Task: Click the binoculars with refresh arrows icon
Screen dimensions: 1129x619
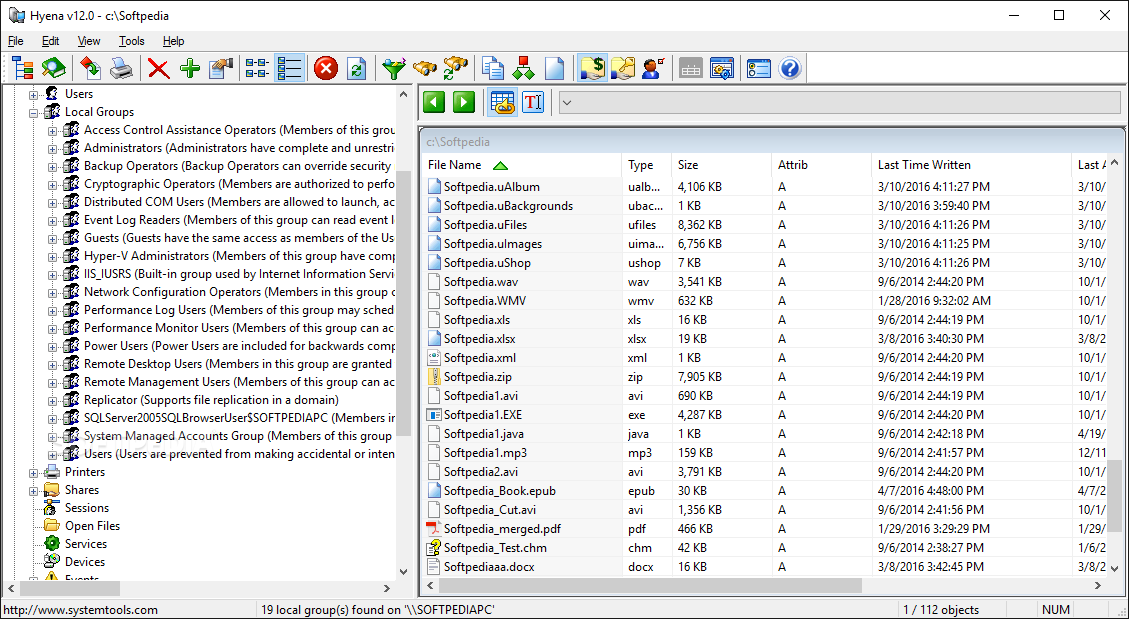Action: click(x=456, y=68)
